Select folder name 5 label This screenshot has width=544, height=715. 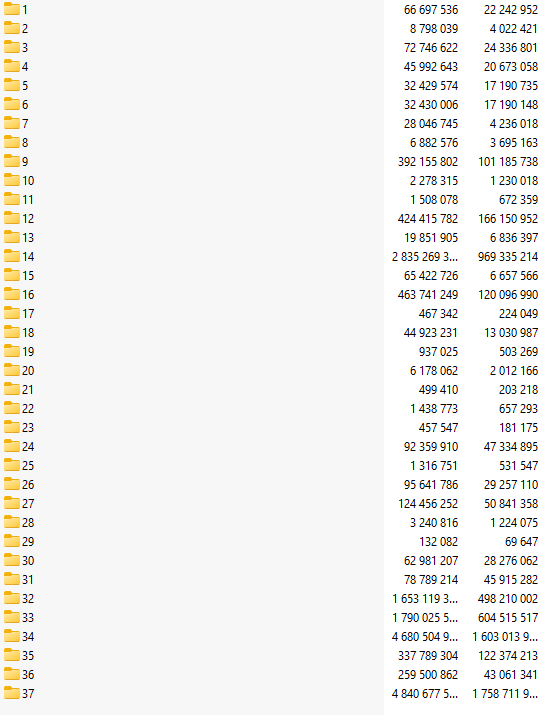tap(25, 85)
